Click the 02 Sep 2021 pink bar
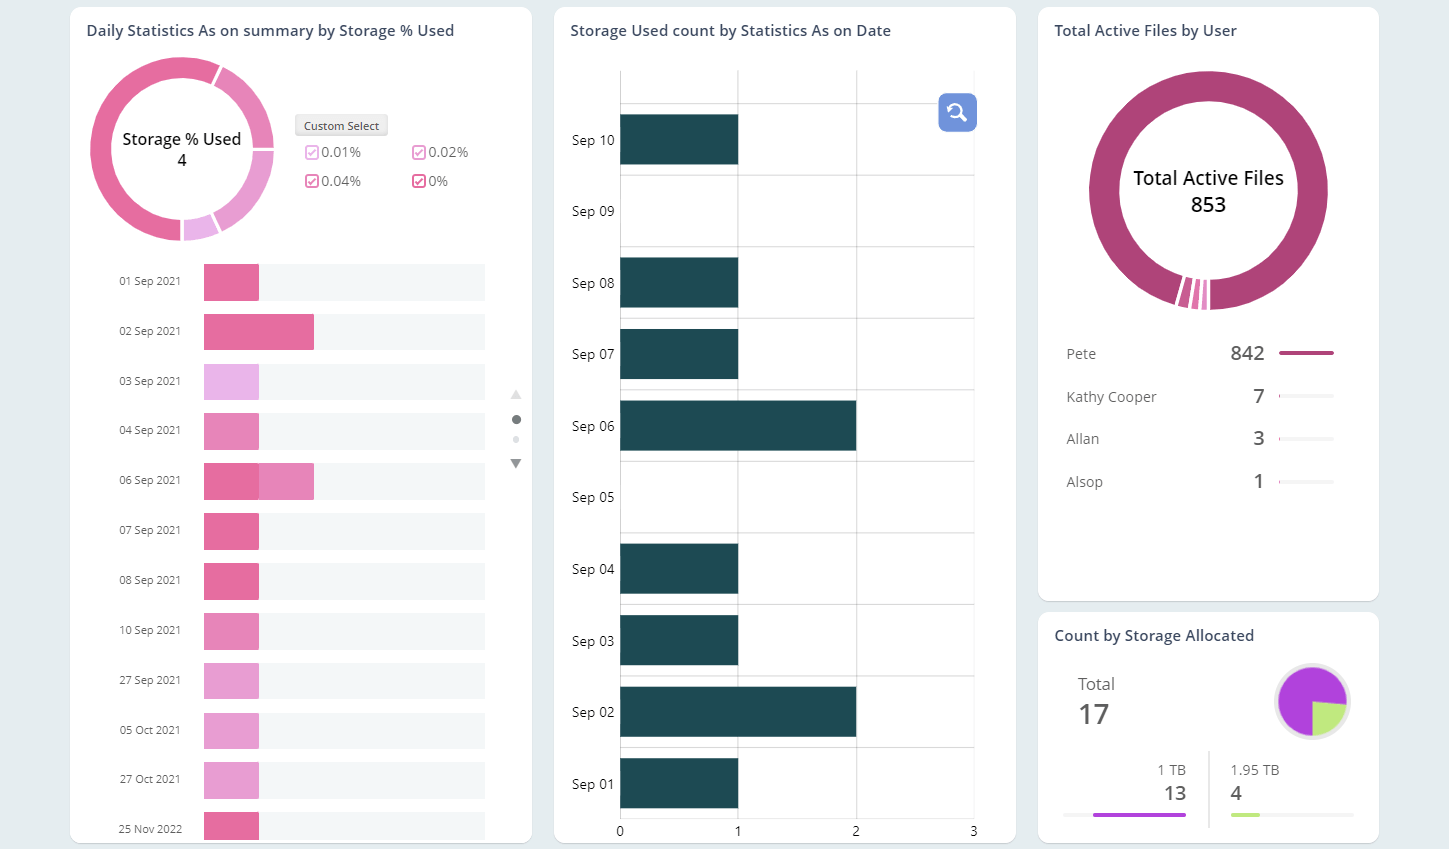This screenshot has width=1449, height=849. pyautogui.click(x=258, y=331)
